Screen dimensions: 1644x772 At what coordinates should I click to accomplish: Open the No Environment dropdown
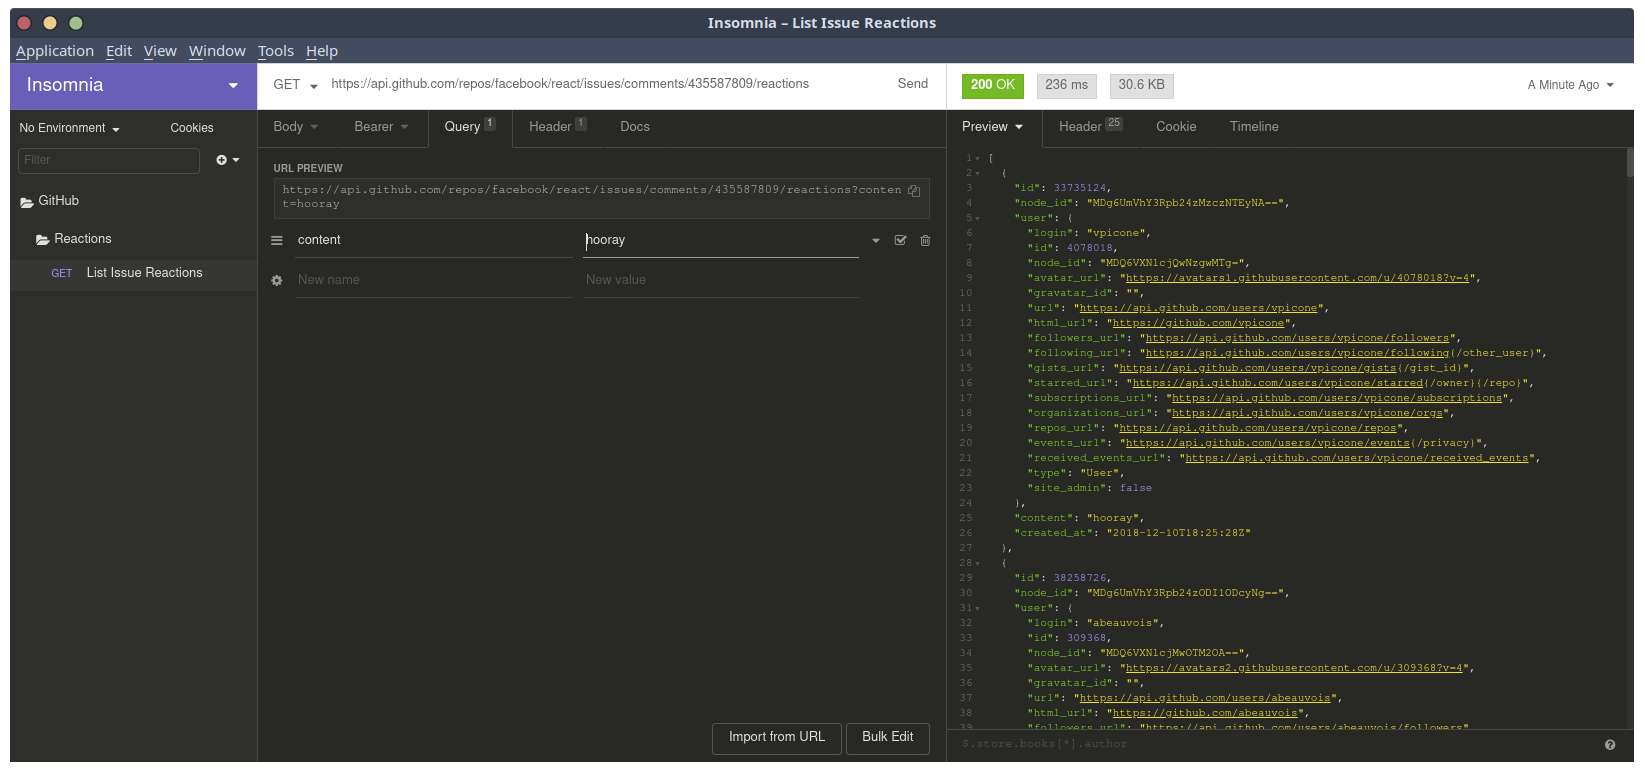click(70, 128)
